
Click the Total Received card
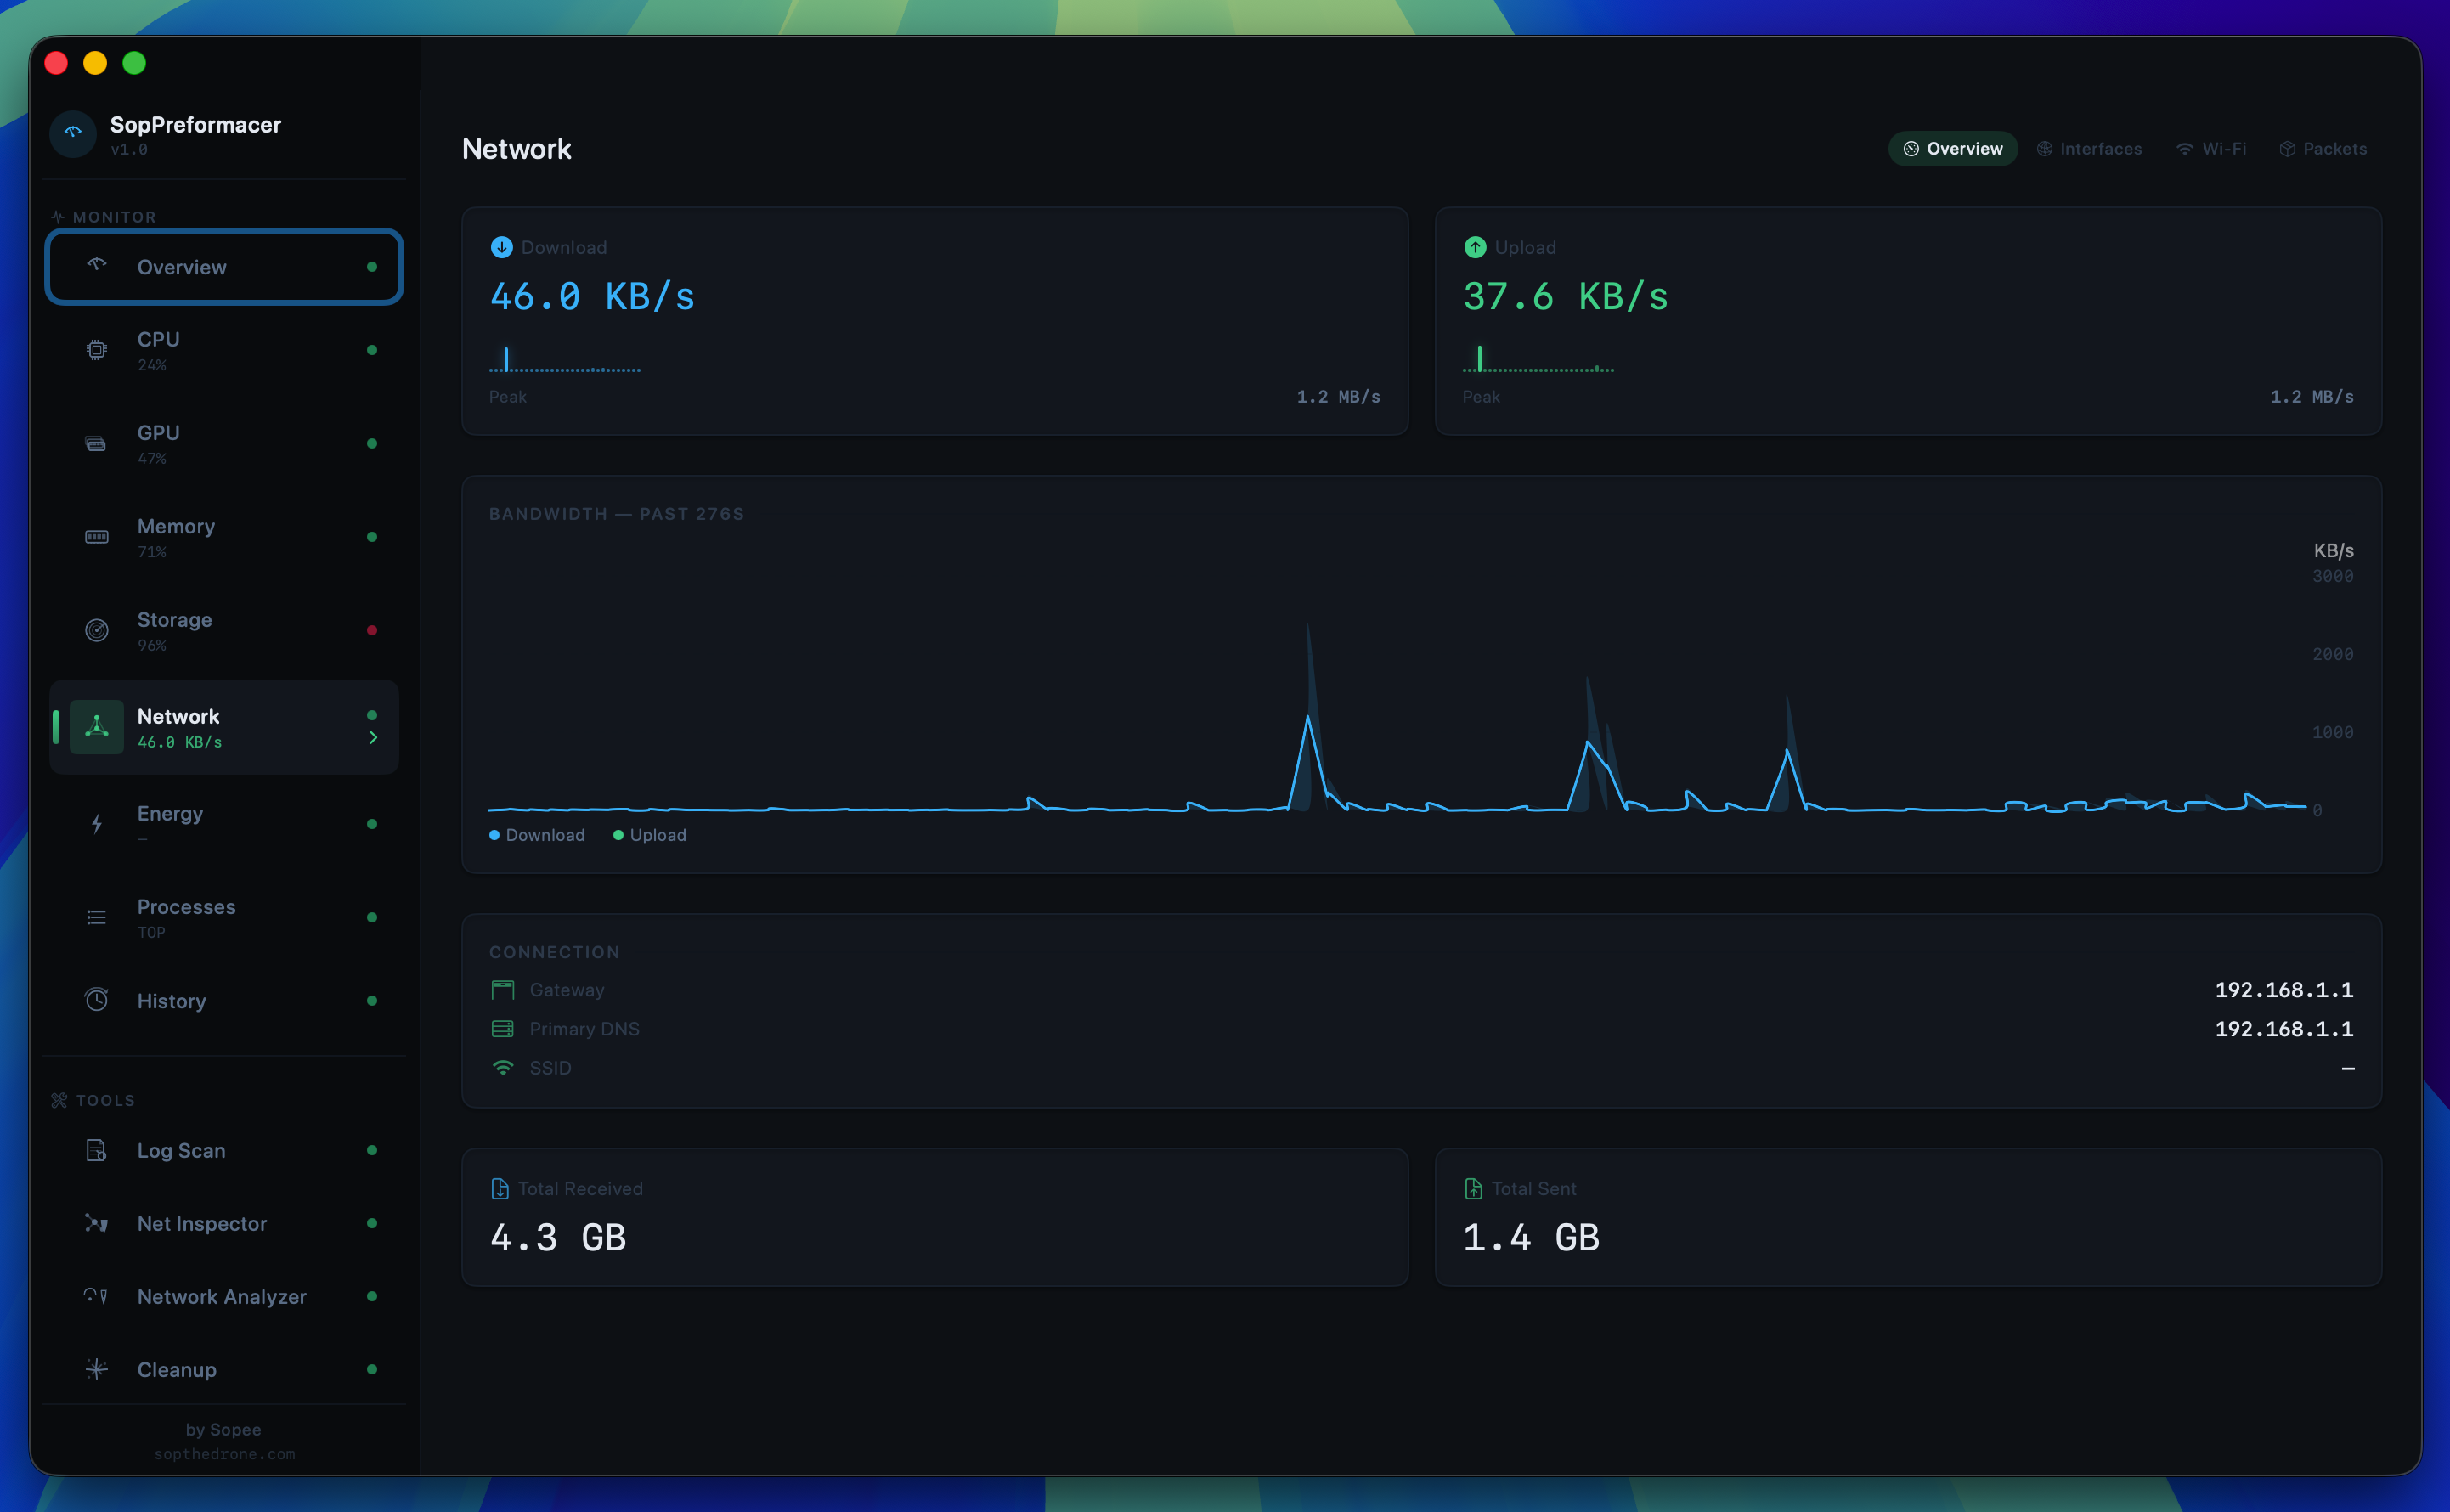point(934,1217)
